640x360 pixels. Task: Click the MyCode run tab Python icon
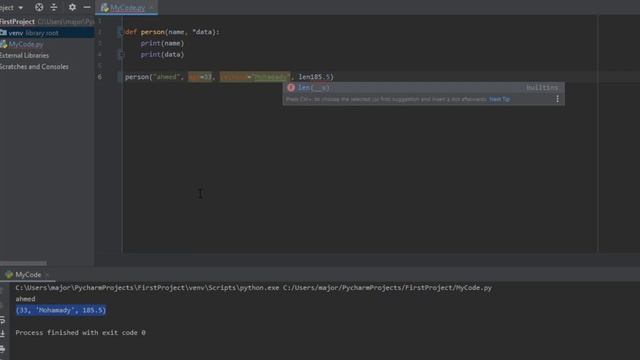coord(9,275)
